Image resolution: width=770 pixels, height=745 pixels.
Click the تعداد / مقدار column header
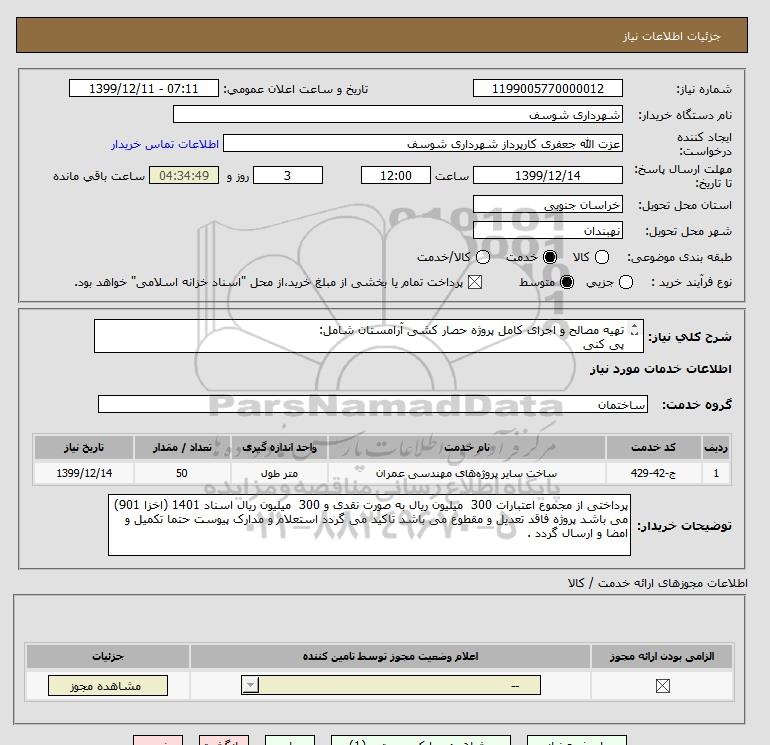(182, 447)
